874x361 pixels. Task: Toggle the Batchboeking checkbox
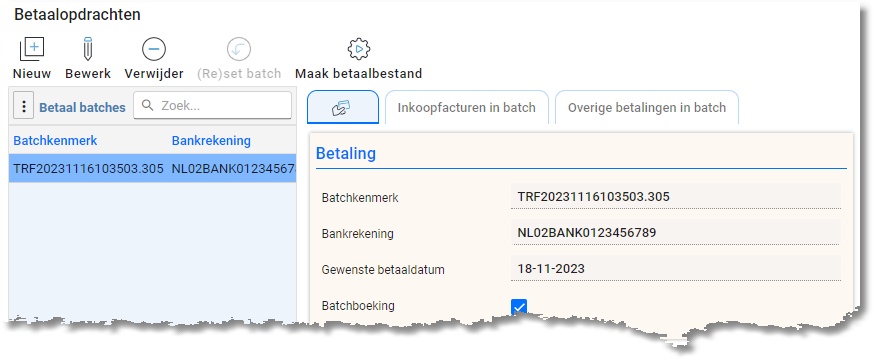point(519,306)
